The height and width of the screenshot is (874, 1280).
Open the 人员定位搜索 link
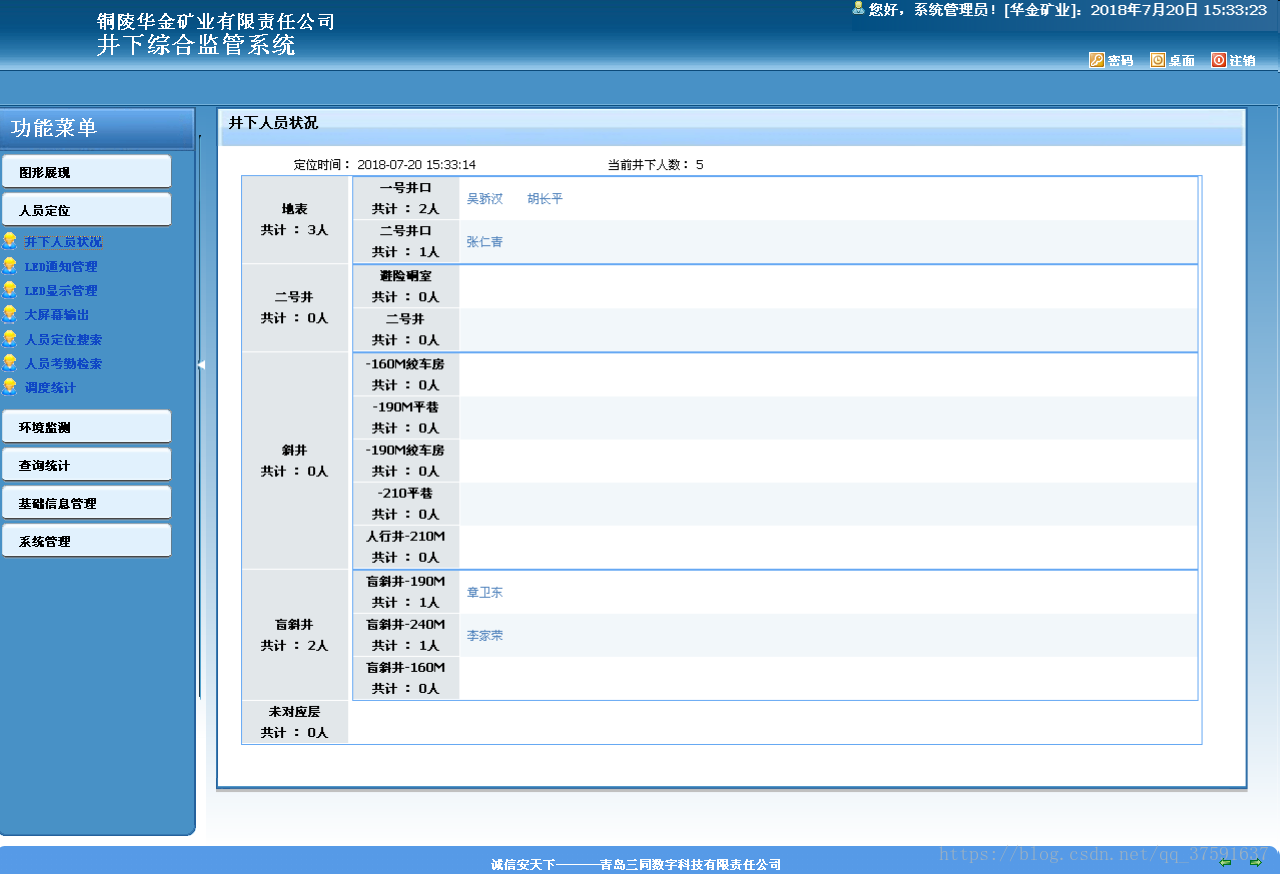tap(63, 340)
